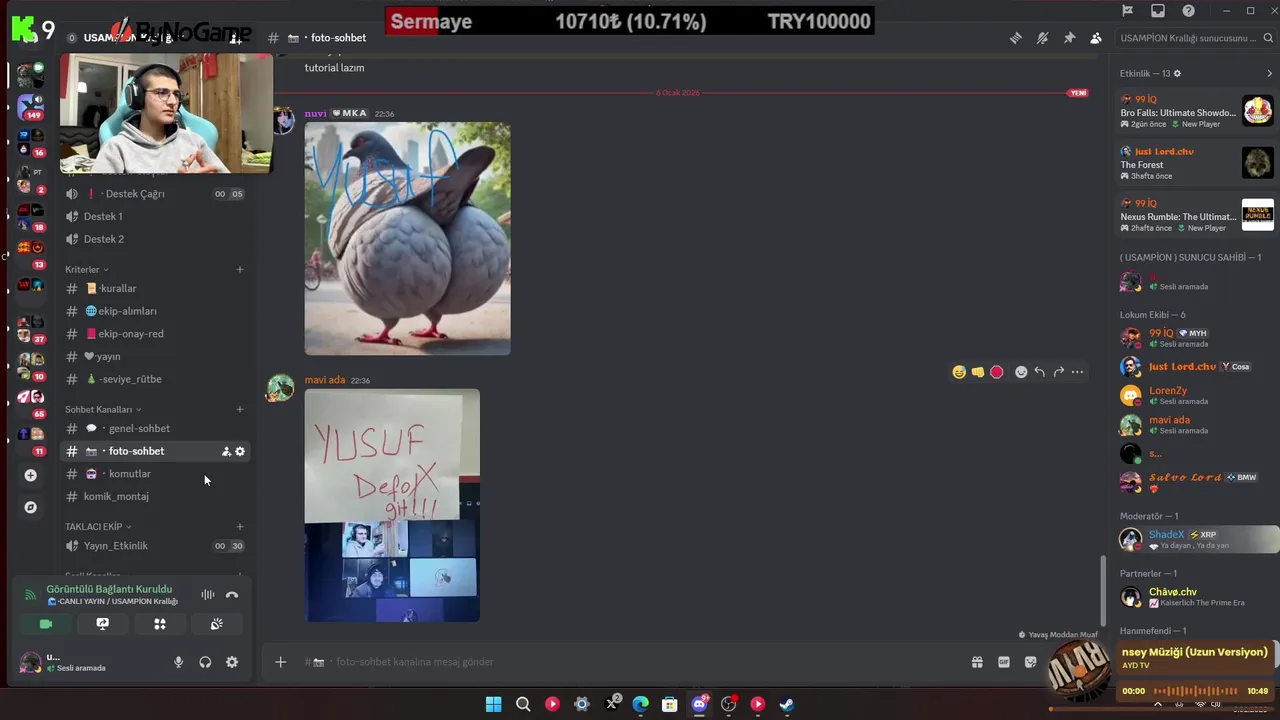Screen dimensions: 1280x720
Task: Toggle the camera video button
Action: point(45,624)
